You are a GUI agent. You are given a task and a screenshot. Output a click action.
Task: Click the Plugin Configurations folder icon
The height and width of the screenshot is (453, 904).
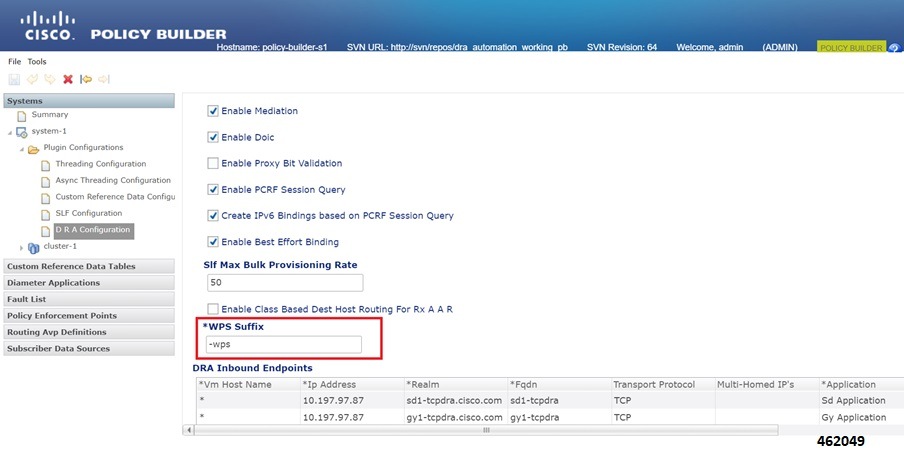33,149
